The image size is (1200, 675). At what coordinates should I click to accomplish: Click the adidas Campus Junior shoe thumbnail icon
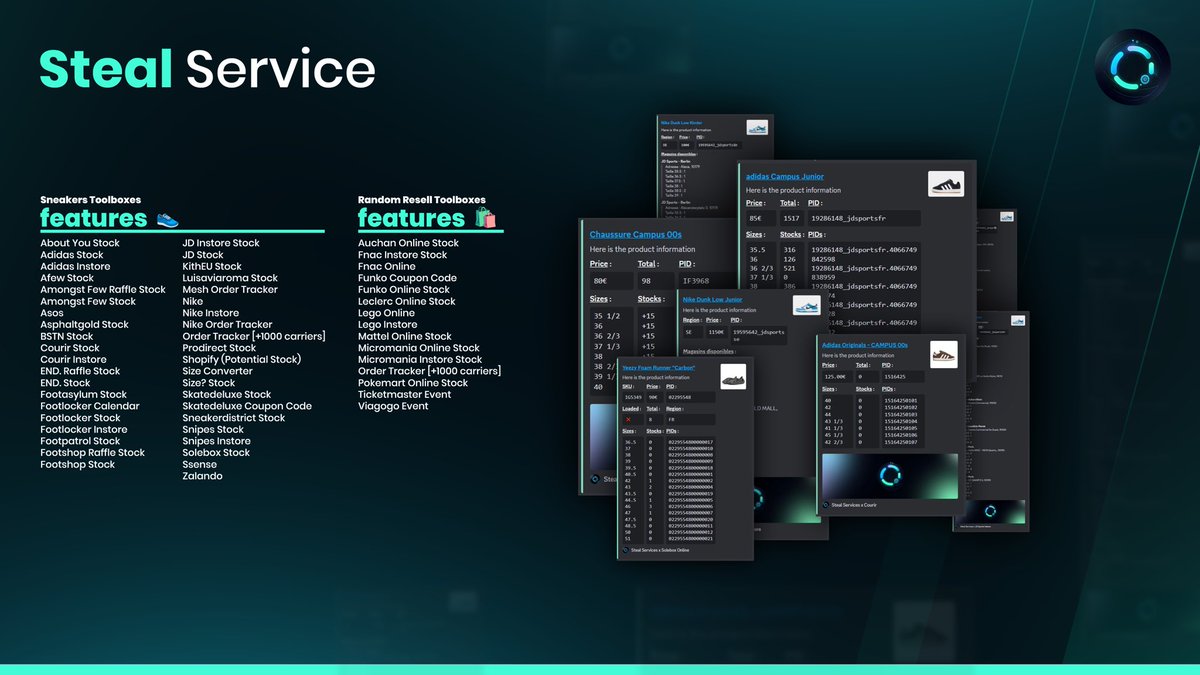946,183
